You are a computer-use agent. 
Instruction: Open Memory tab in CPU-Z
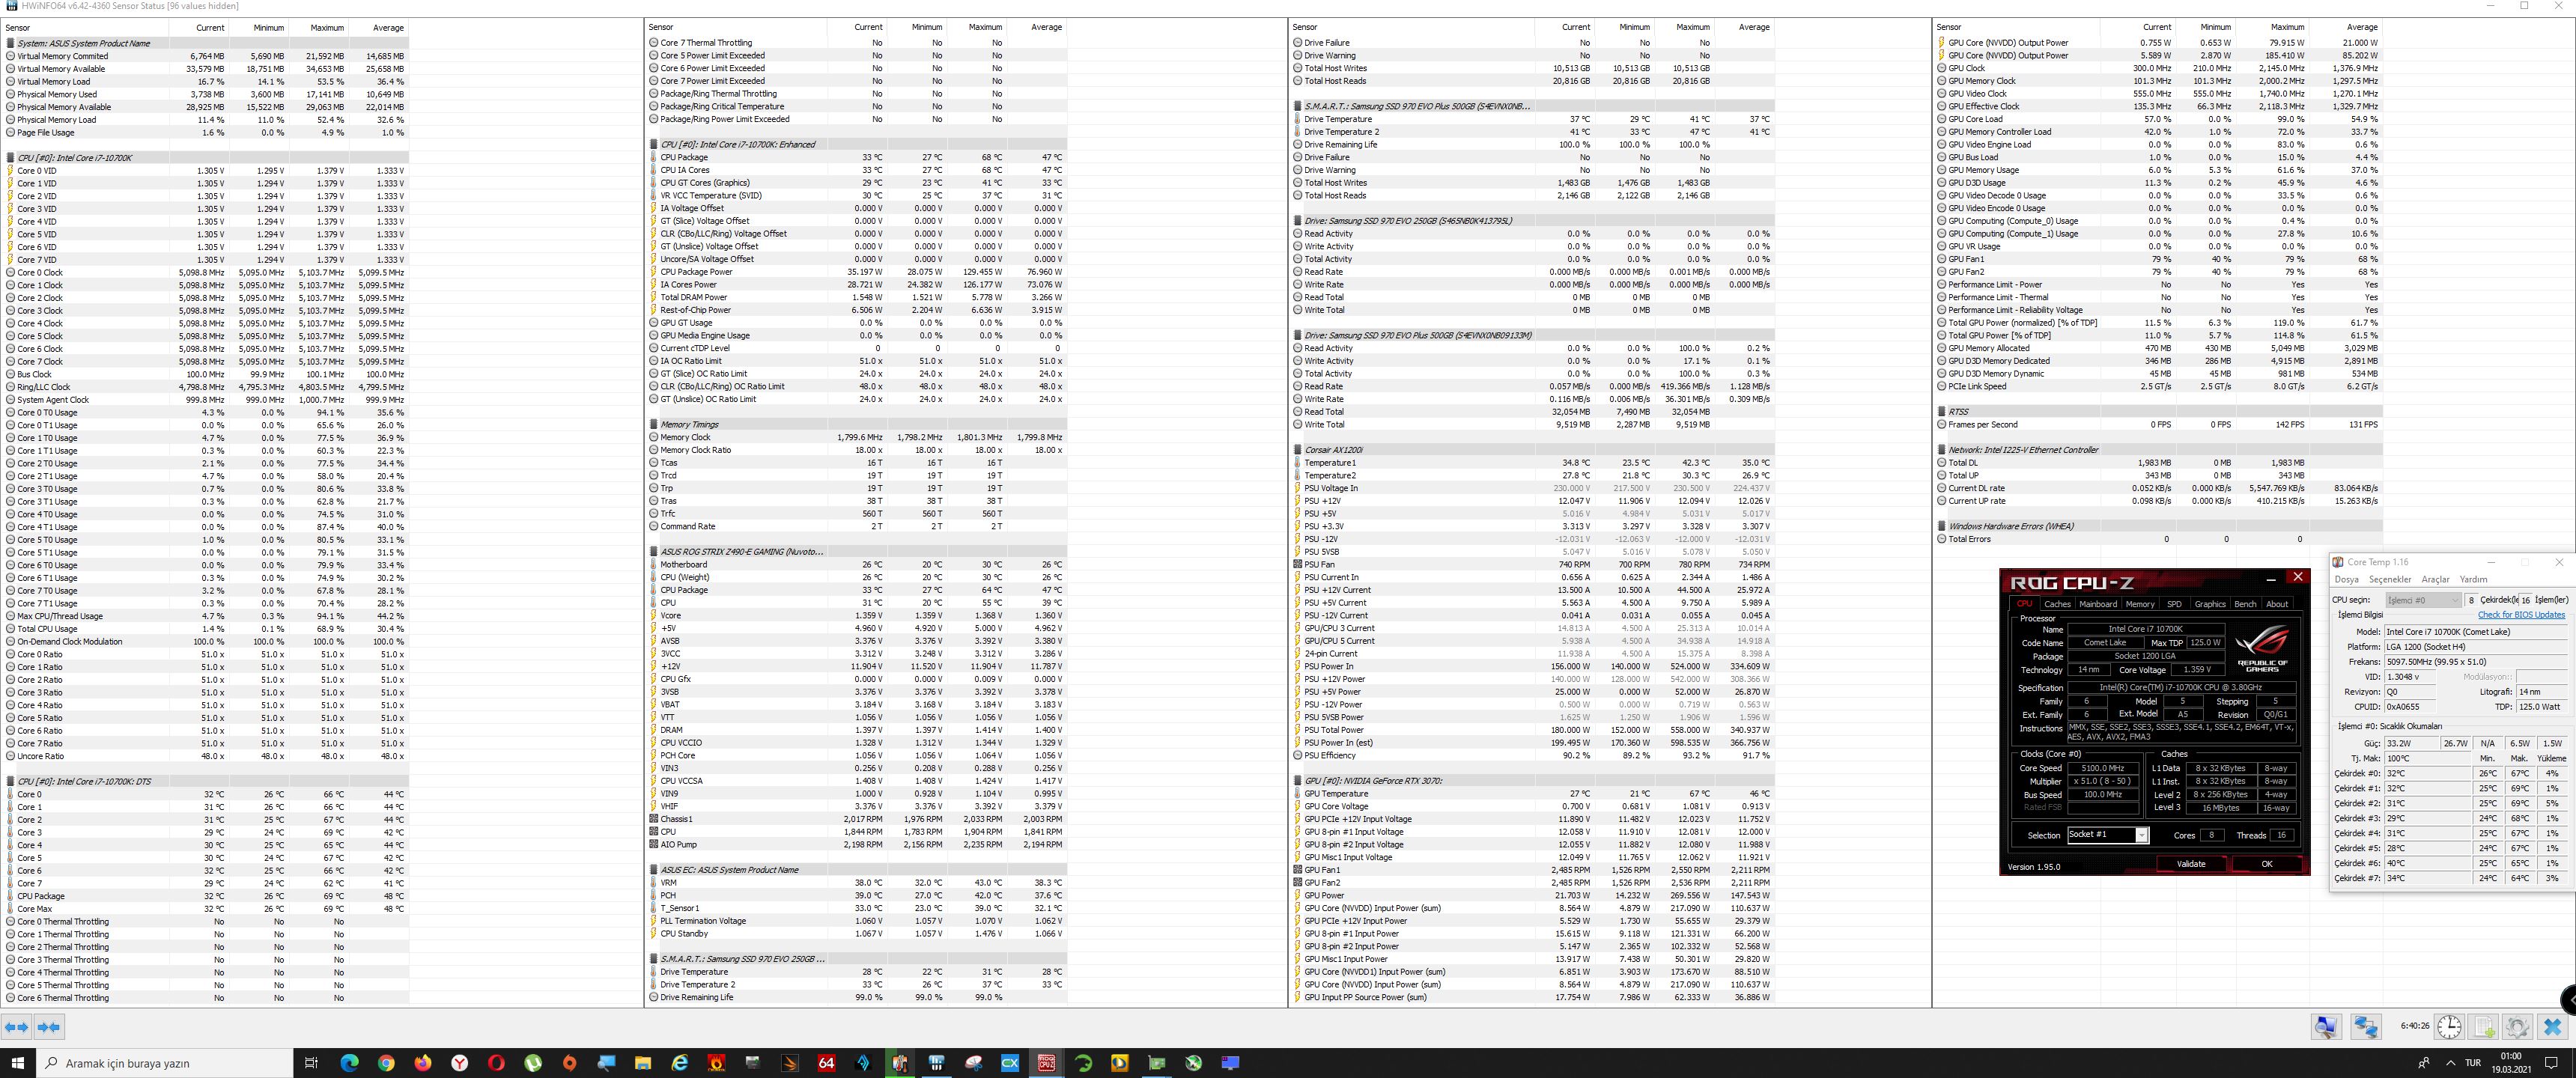[x=2140, y=604]
